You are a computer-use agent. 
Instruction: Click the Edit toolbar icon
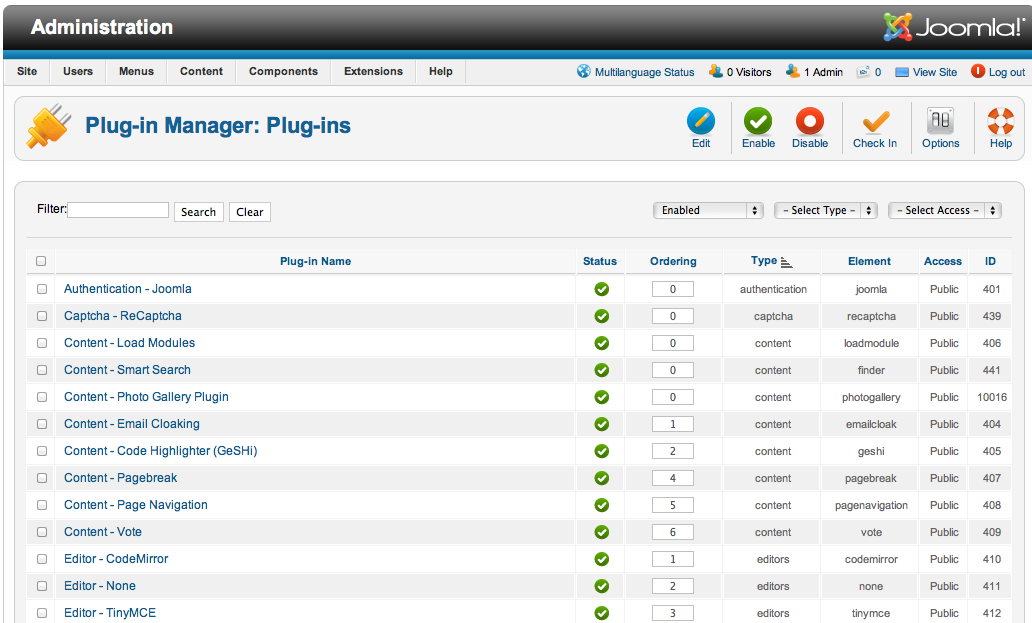(700, 122)
